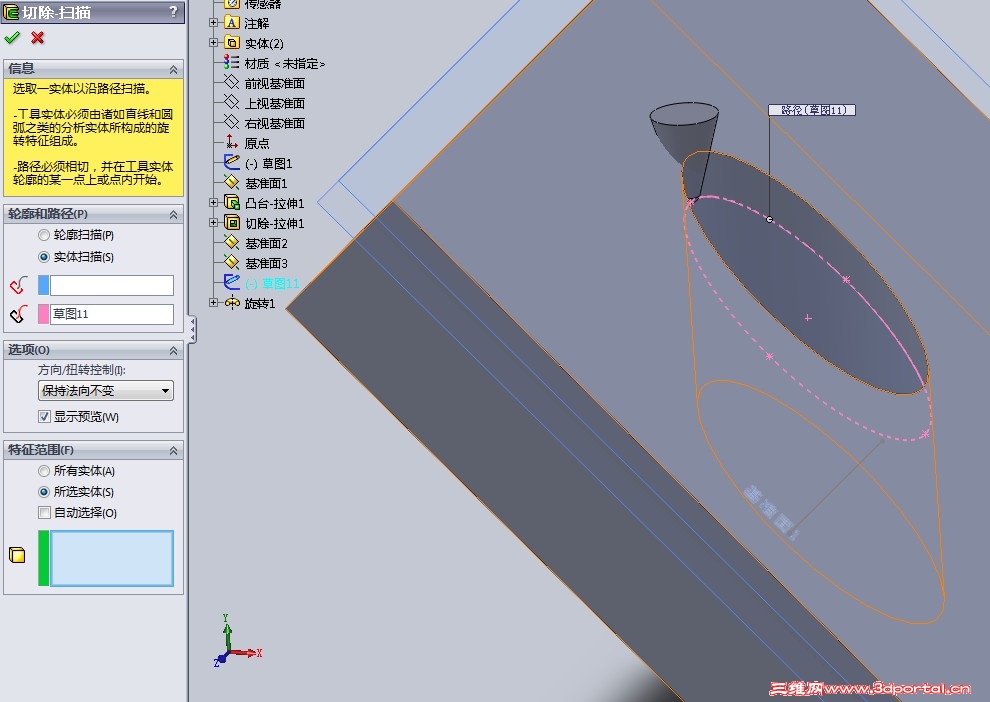Click the path selection icon beside 草图11

click(19, 314)
